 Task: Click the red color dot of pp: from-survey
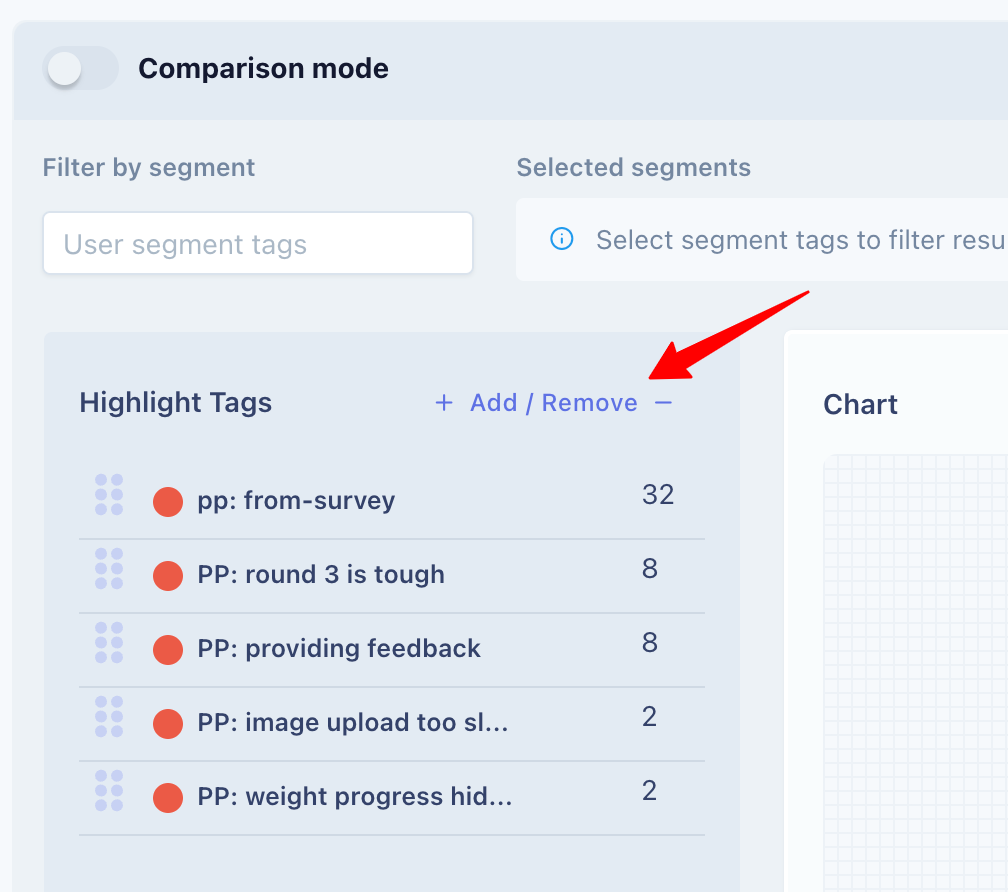point(168,502)
